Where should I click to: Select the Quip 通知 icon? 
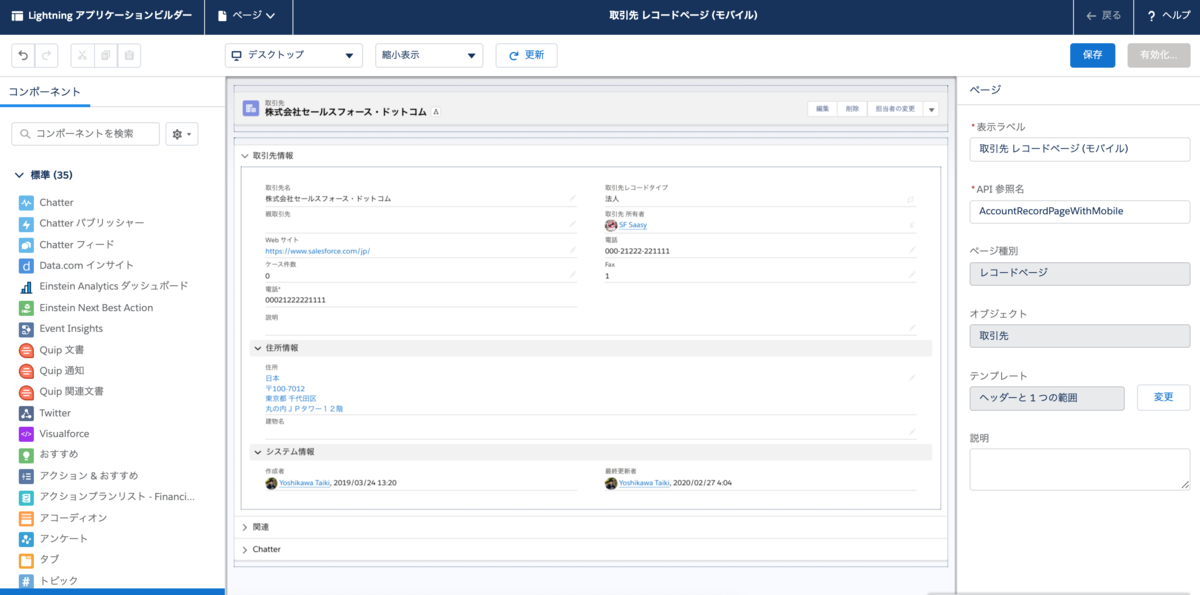click(x=27, y=371)
